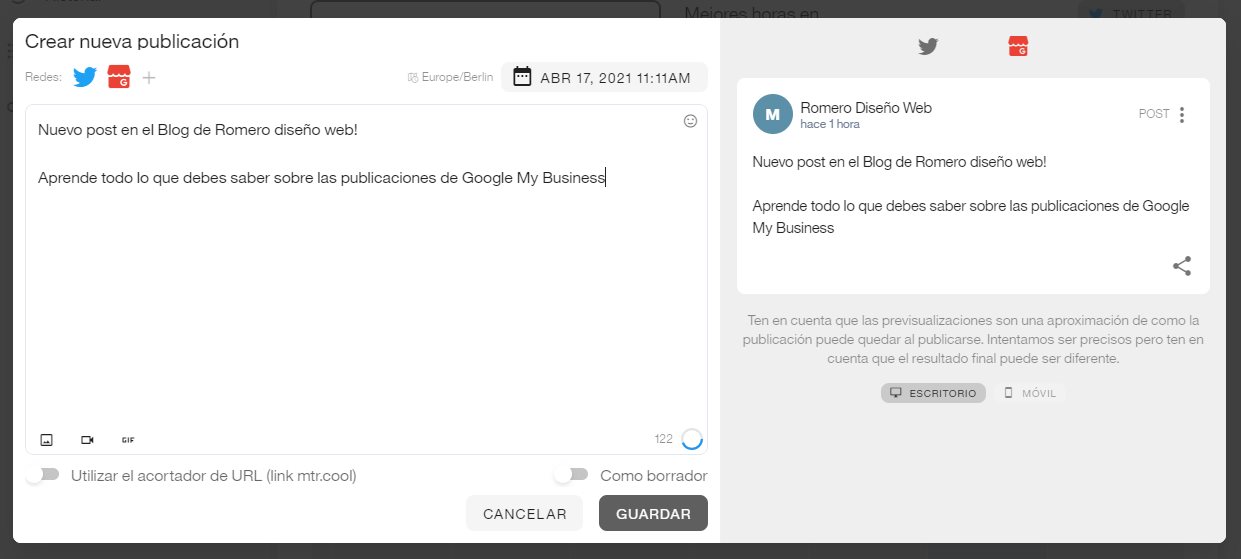
Task: Open the three-dot menu on the preview post
Action: coord(1181,115)
